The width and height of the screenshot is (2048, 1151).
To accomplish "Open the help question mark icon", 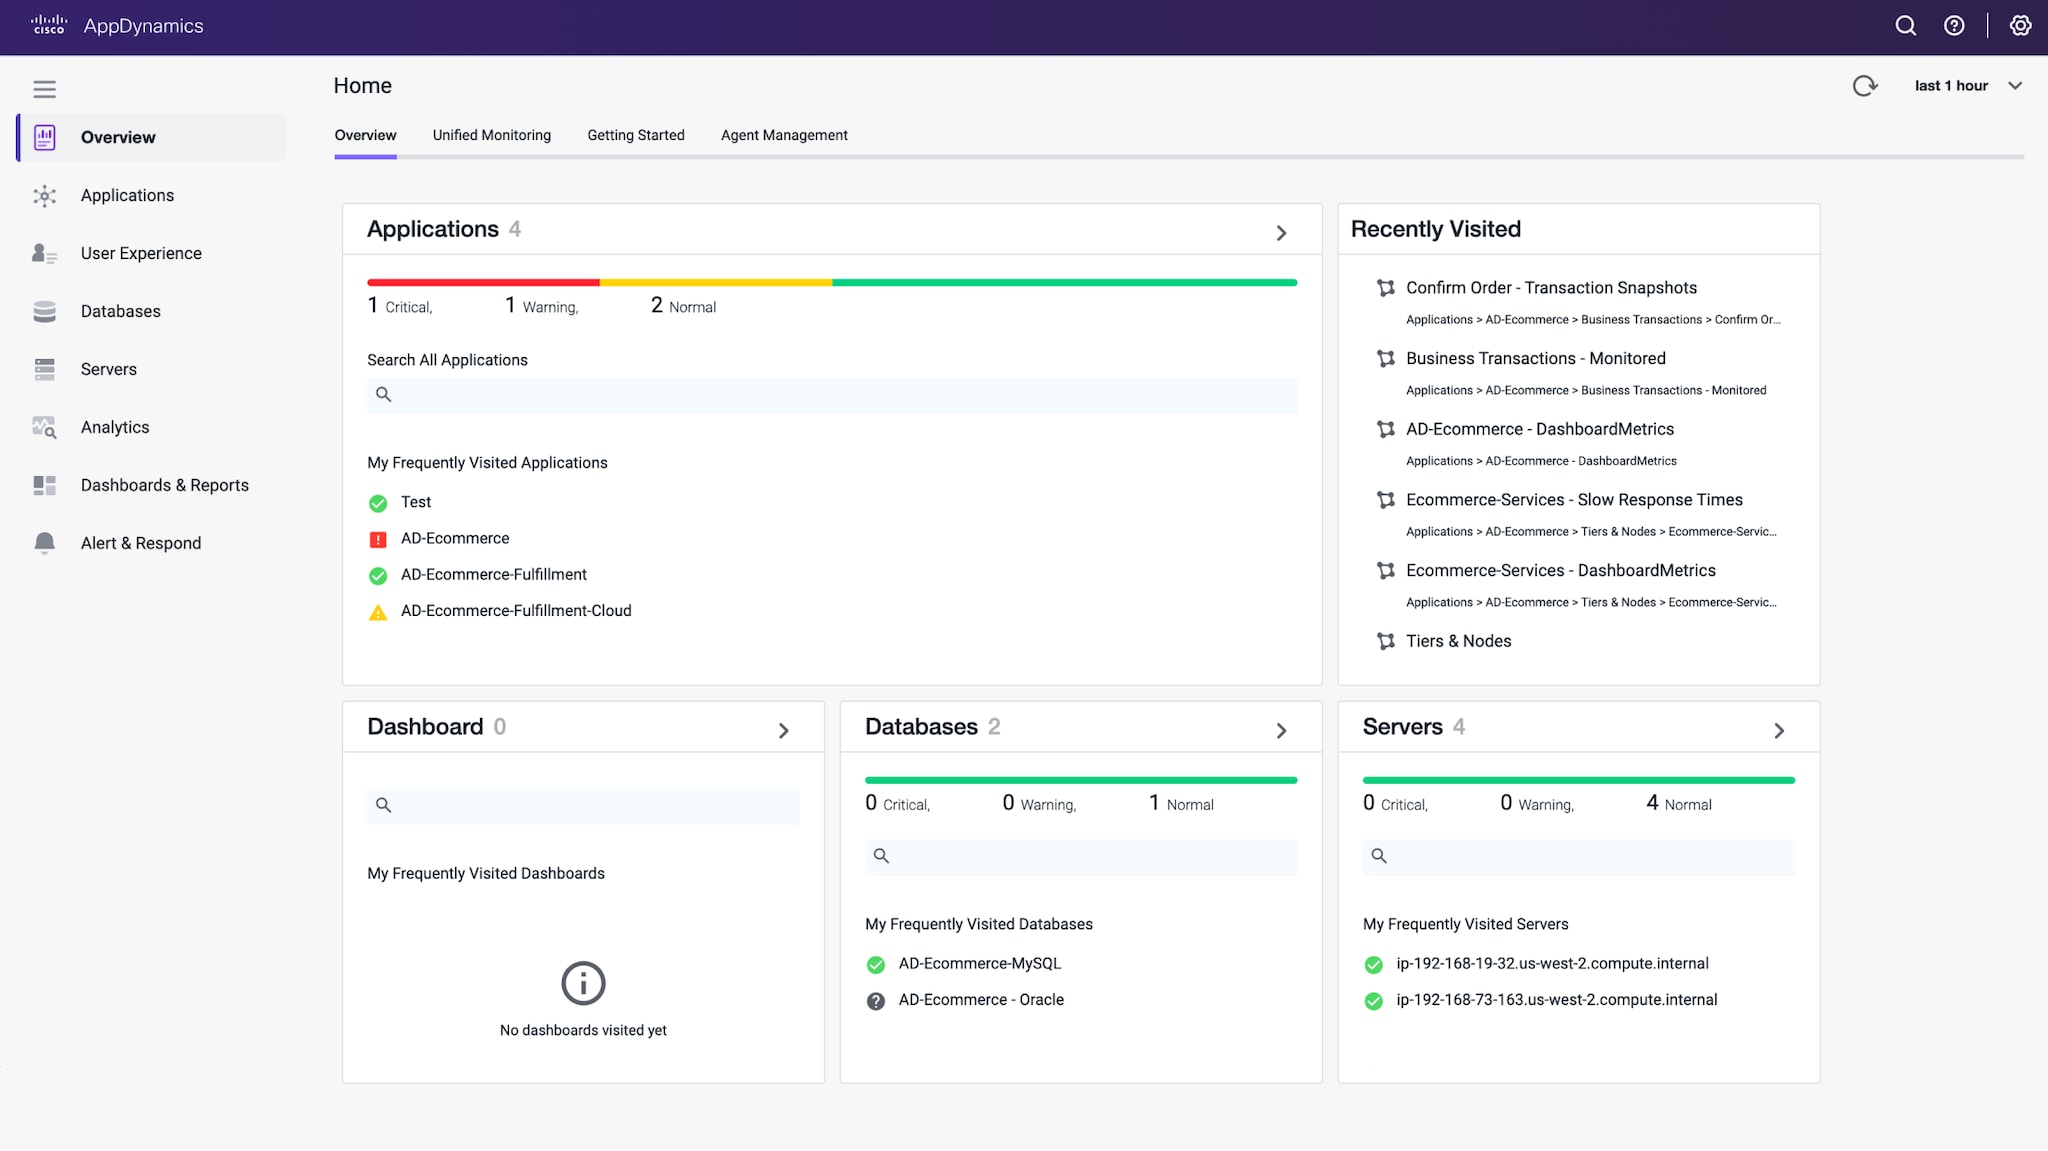I will tap(1954, 26).
